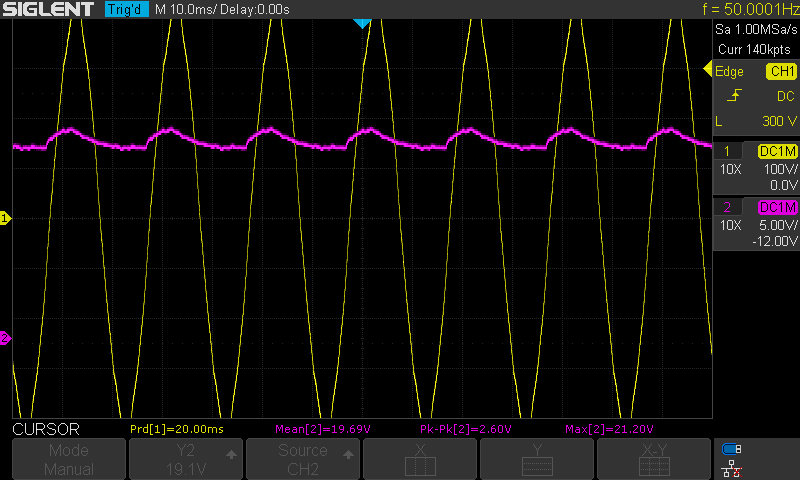Click channel 2 DC1M coupling badge
800x480 pixels.
click(778, 207)
